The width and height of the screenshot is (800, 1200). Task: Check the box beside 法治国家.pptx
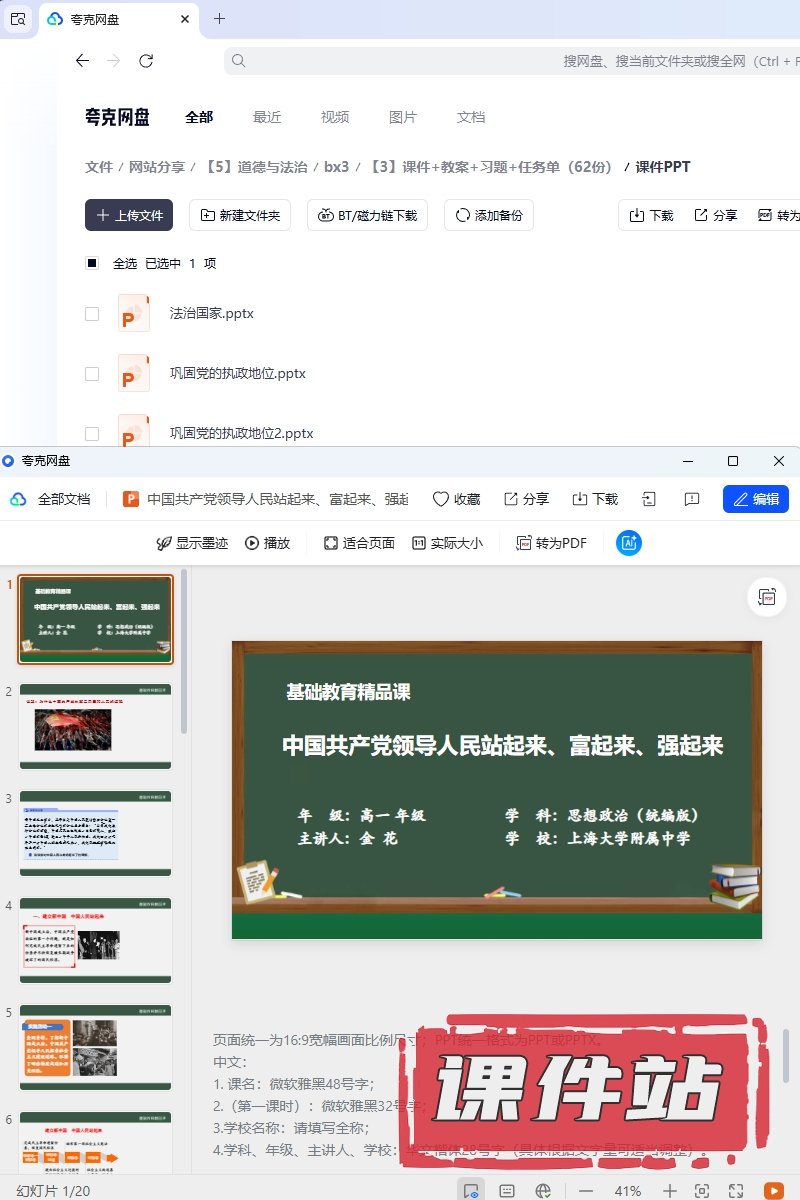tap(92, 314)
